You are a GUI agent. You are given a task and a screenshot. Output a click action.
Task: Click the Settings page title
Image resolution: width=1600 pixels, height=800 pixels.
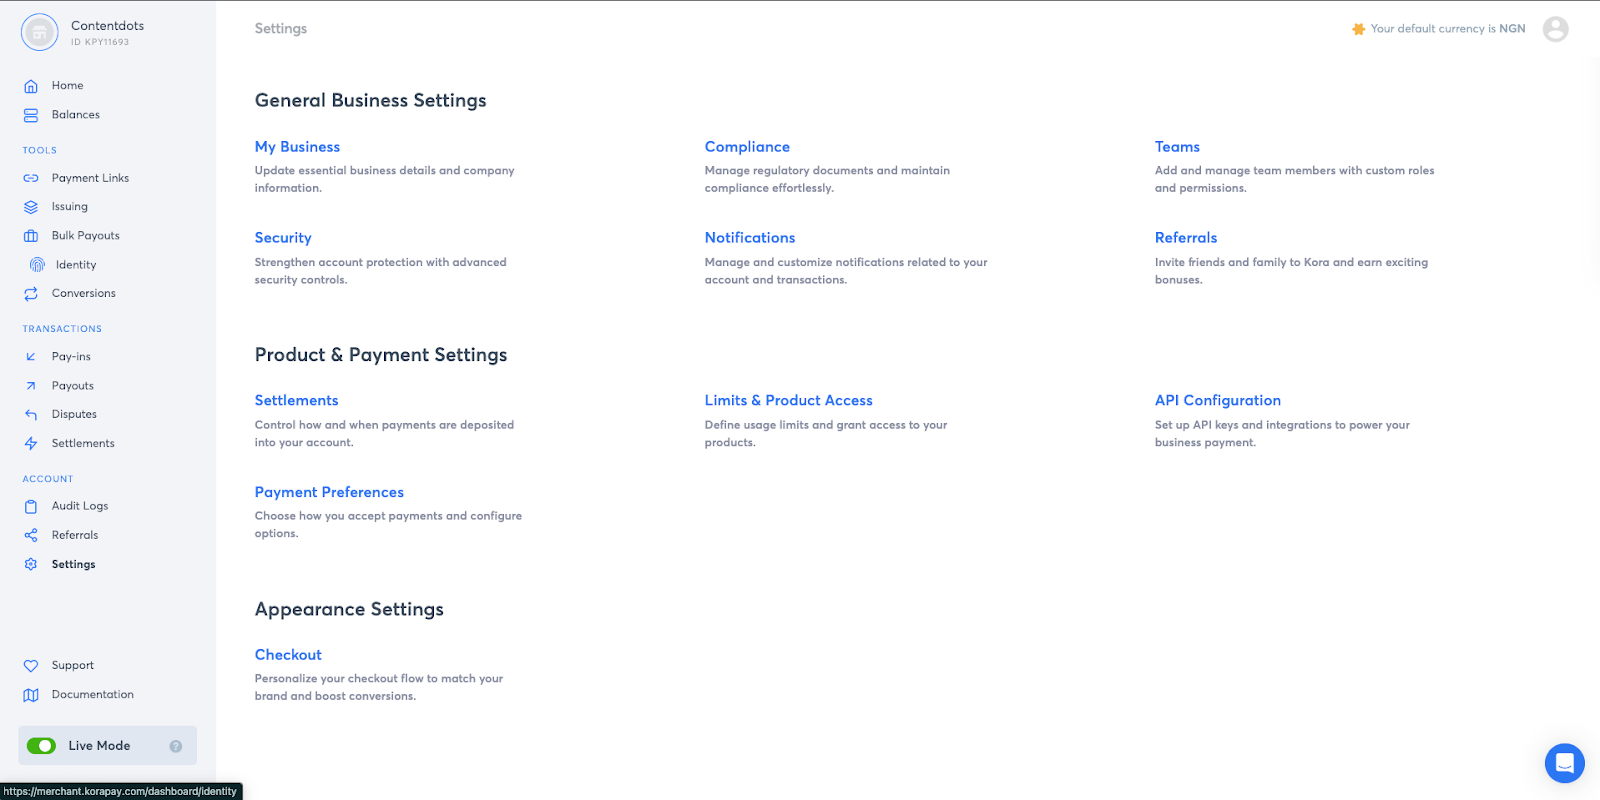[x=281, y=29]
